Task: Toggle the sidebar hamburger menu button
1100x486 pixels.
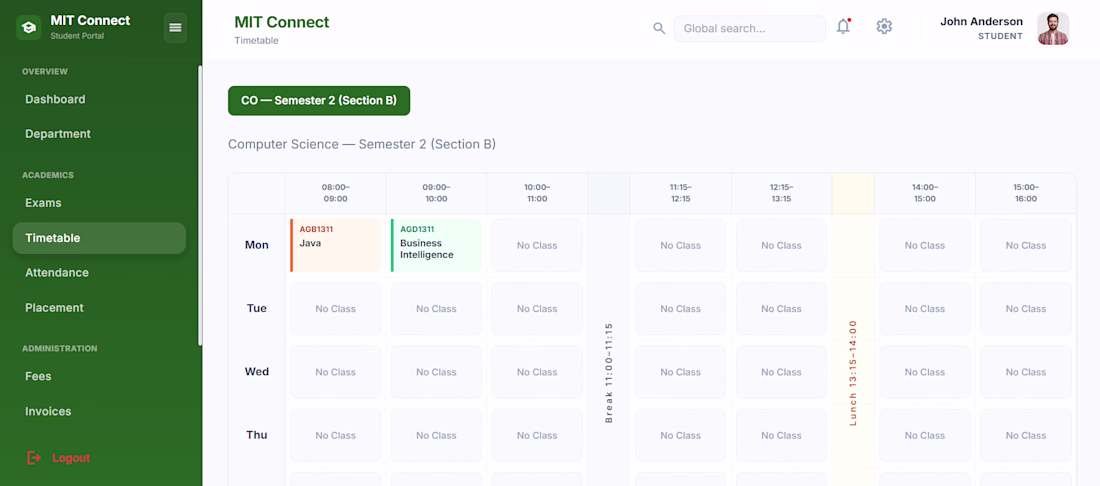Action: (x=175, y=28)
